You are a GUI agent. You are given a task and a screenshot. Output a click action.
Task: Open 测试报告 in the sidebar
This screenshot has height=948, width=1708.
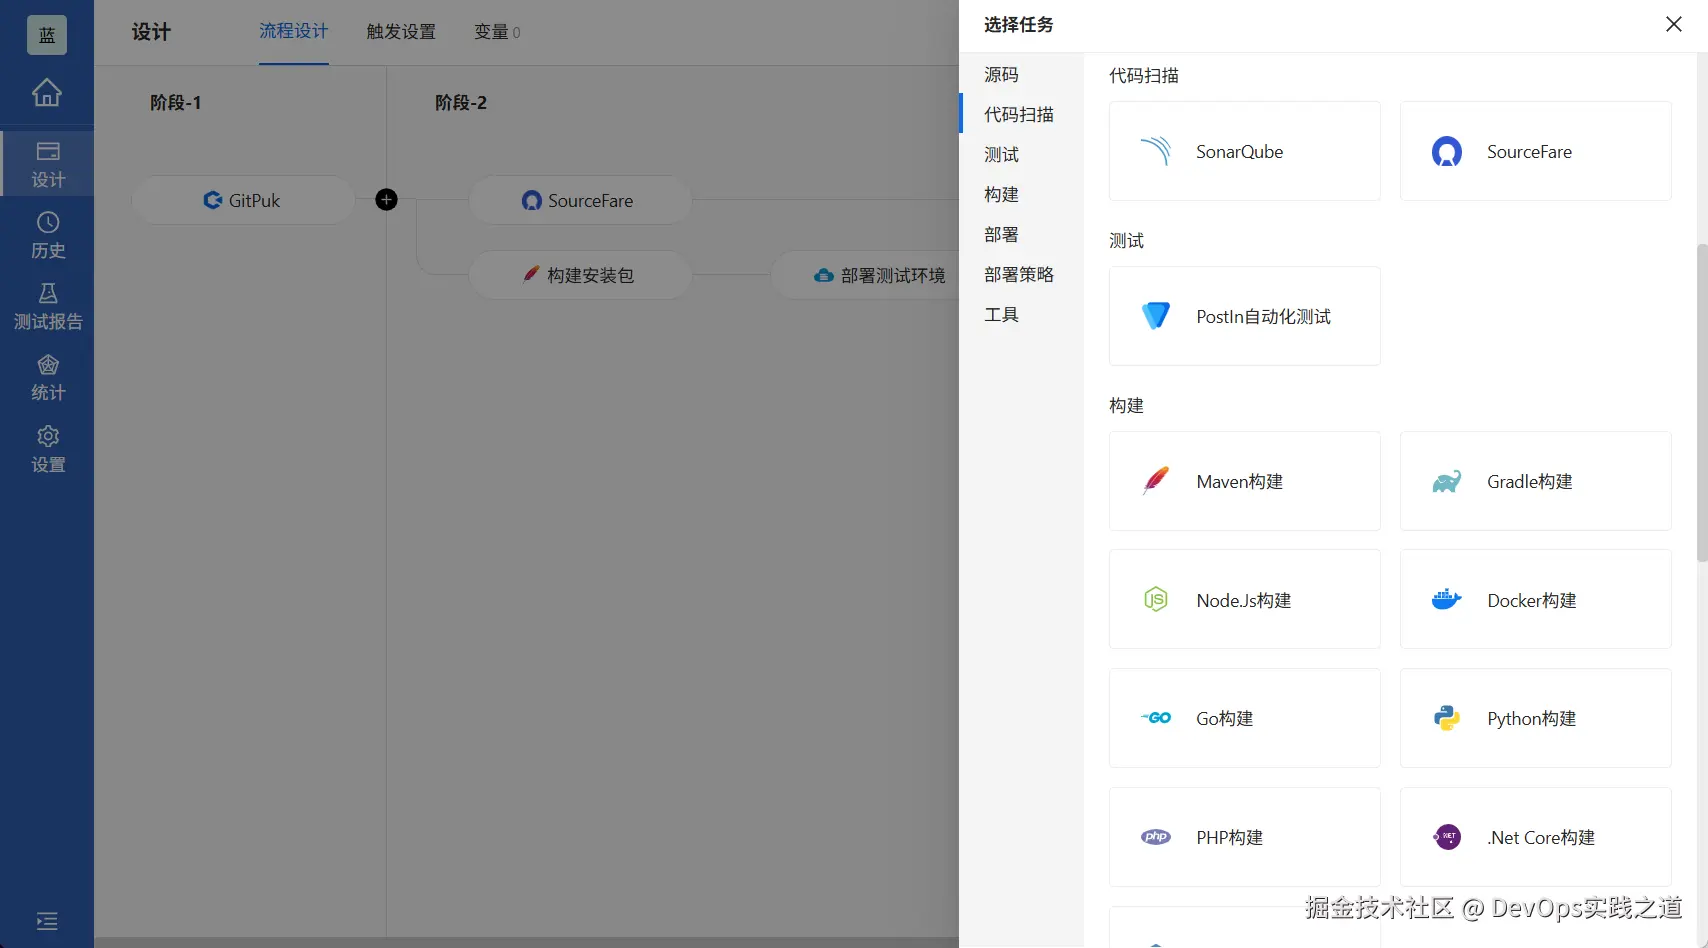coord(47,306)
